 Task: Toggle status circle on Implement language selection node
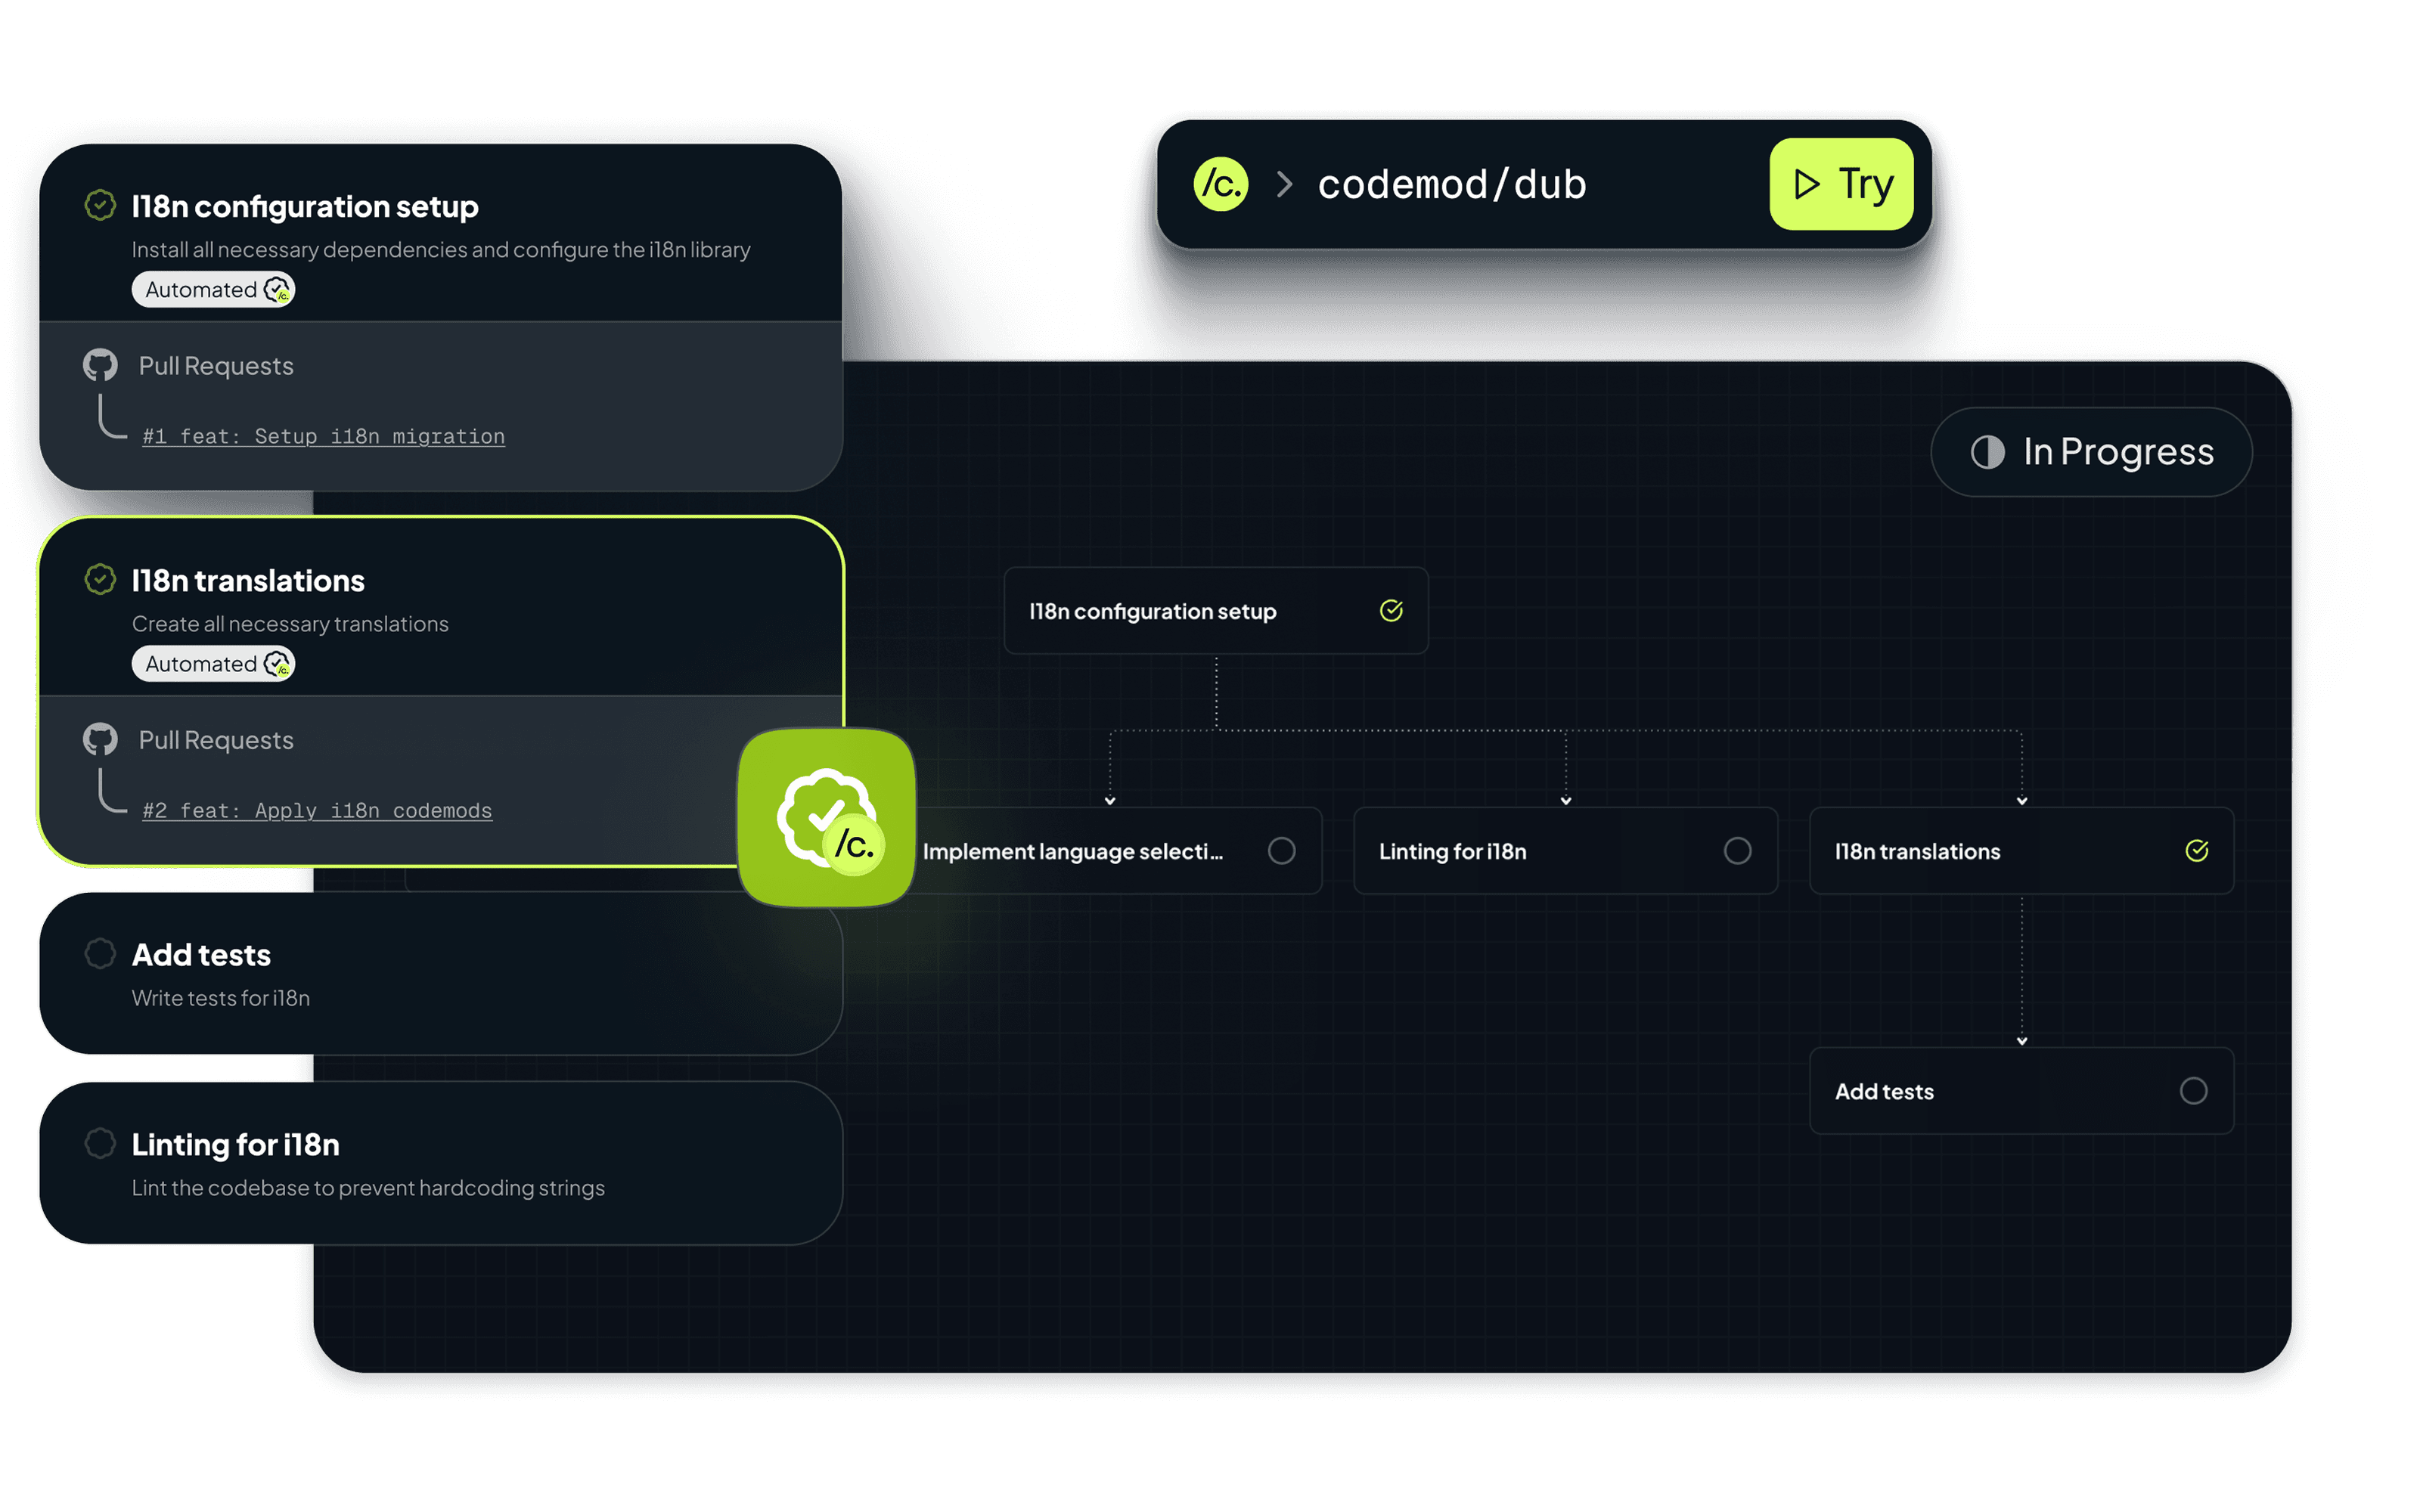click(x=1281, y=851)
